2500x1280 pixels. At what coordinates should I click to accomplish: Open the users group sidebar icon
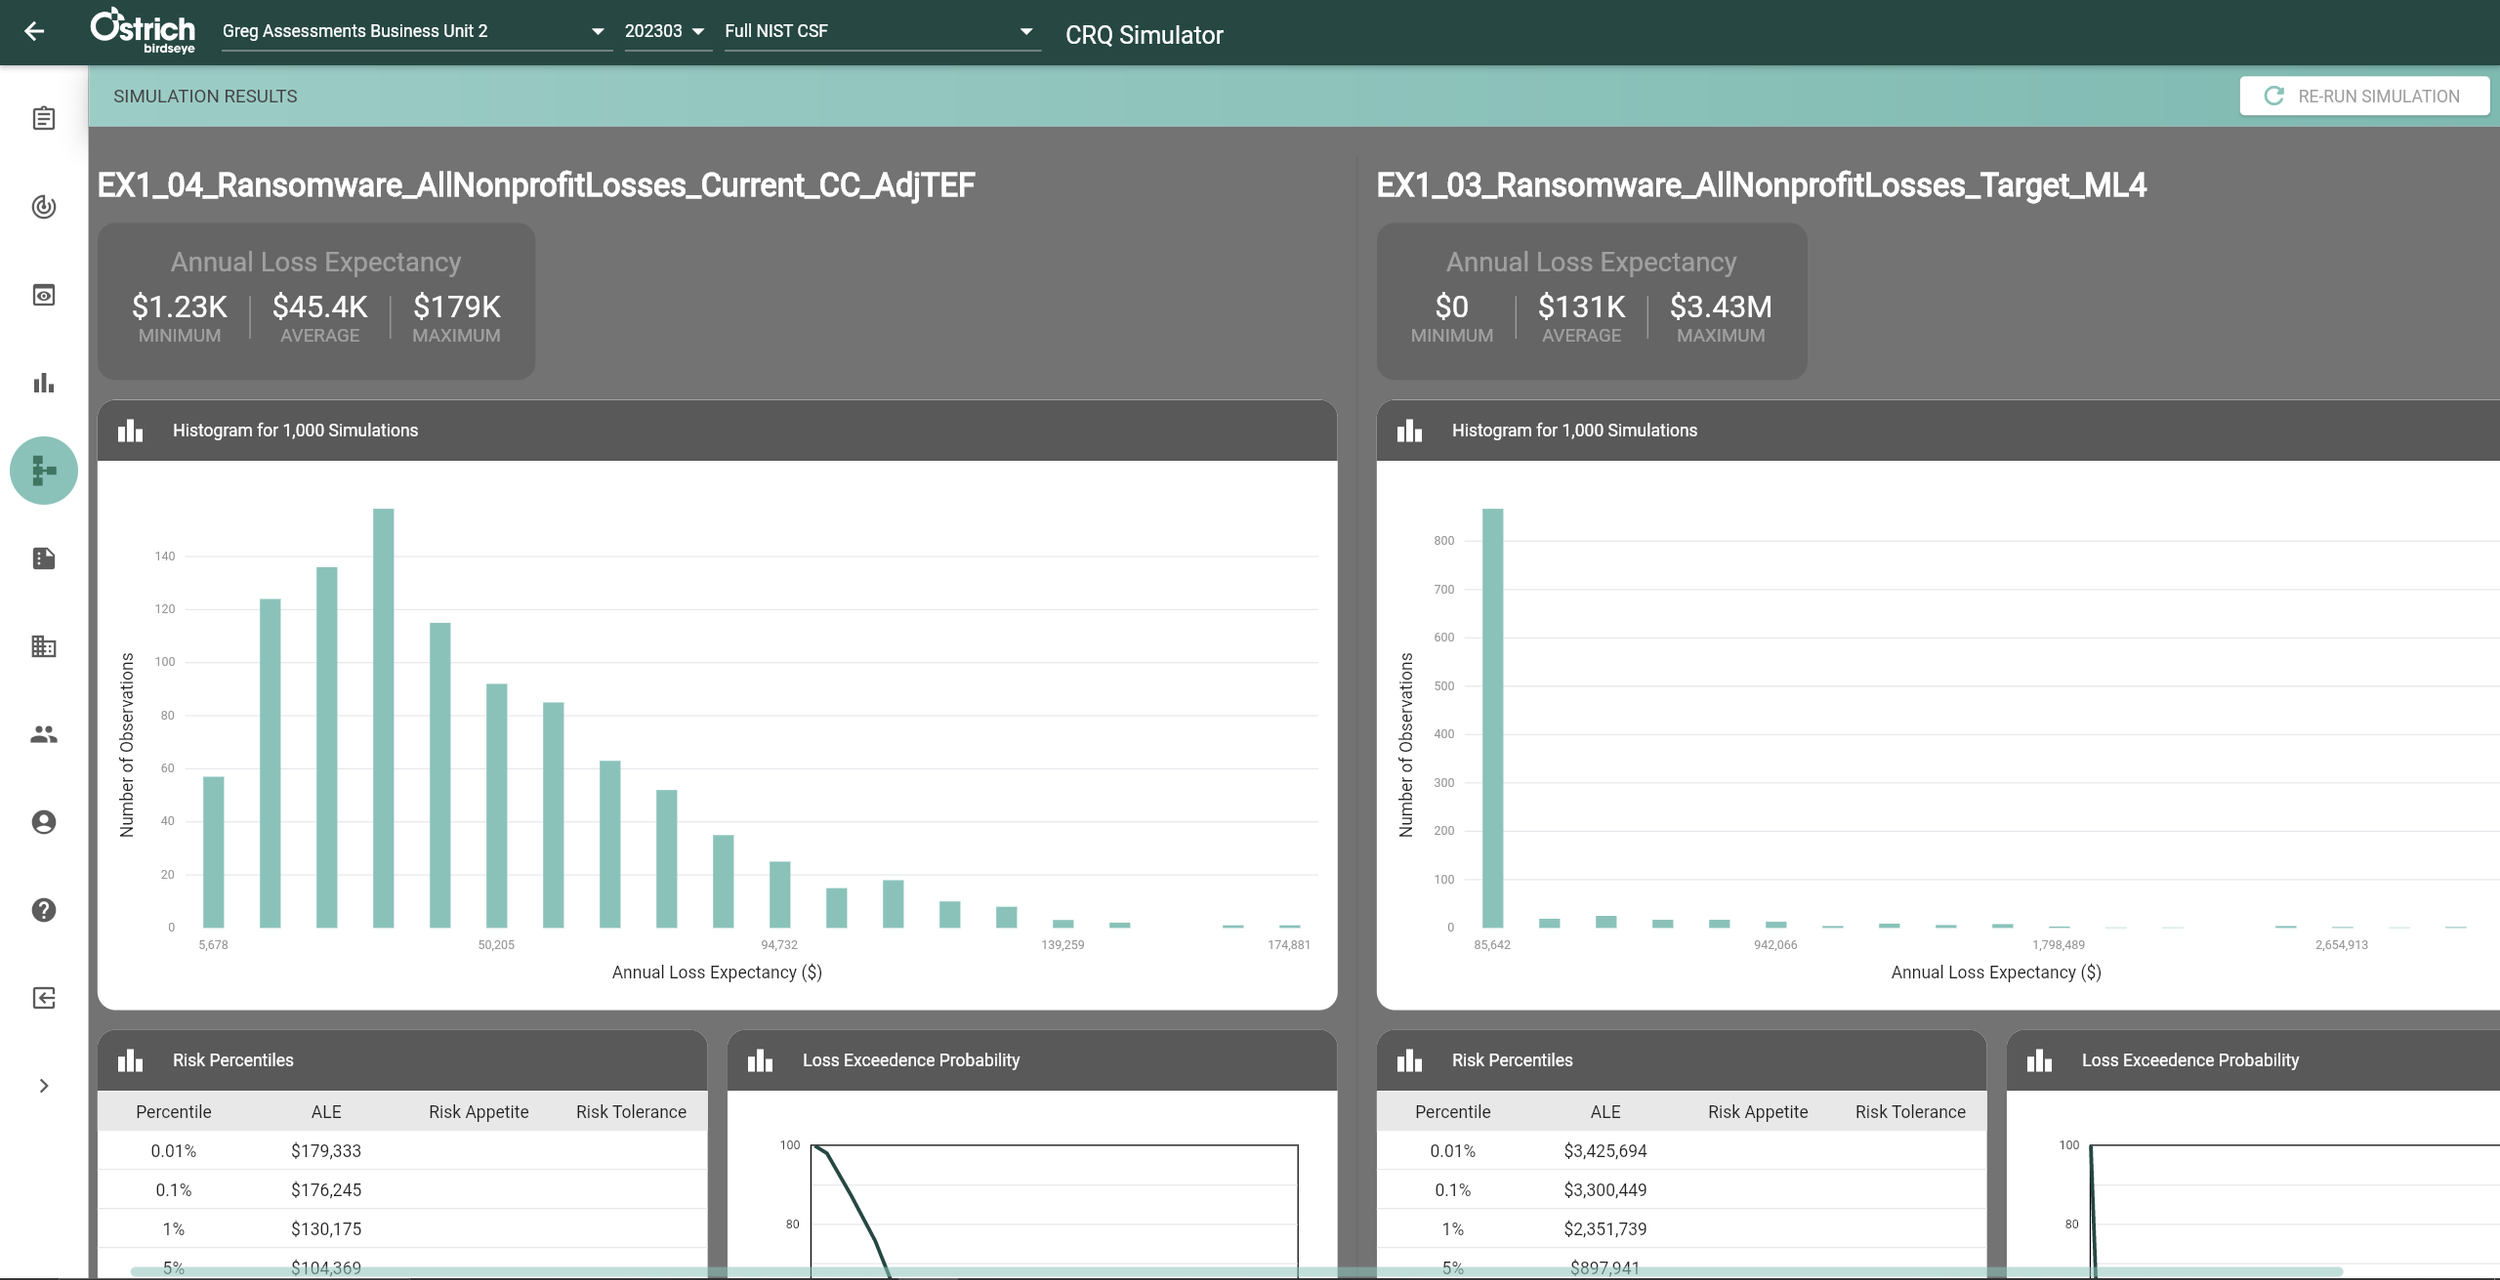44,734
